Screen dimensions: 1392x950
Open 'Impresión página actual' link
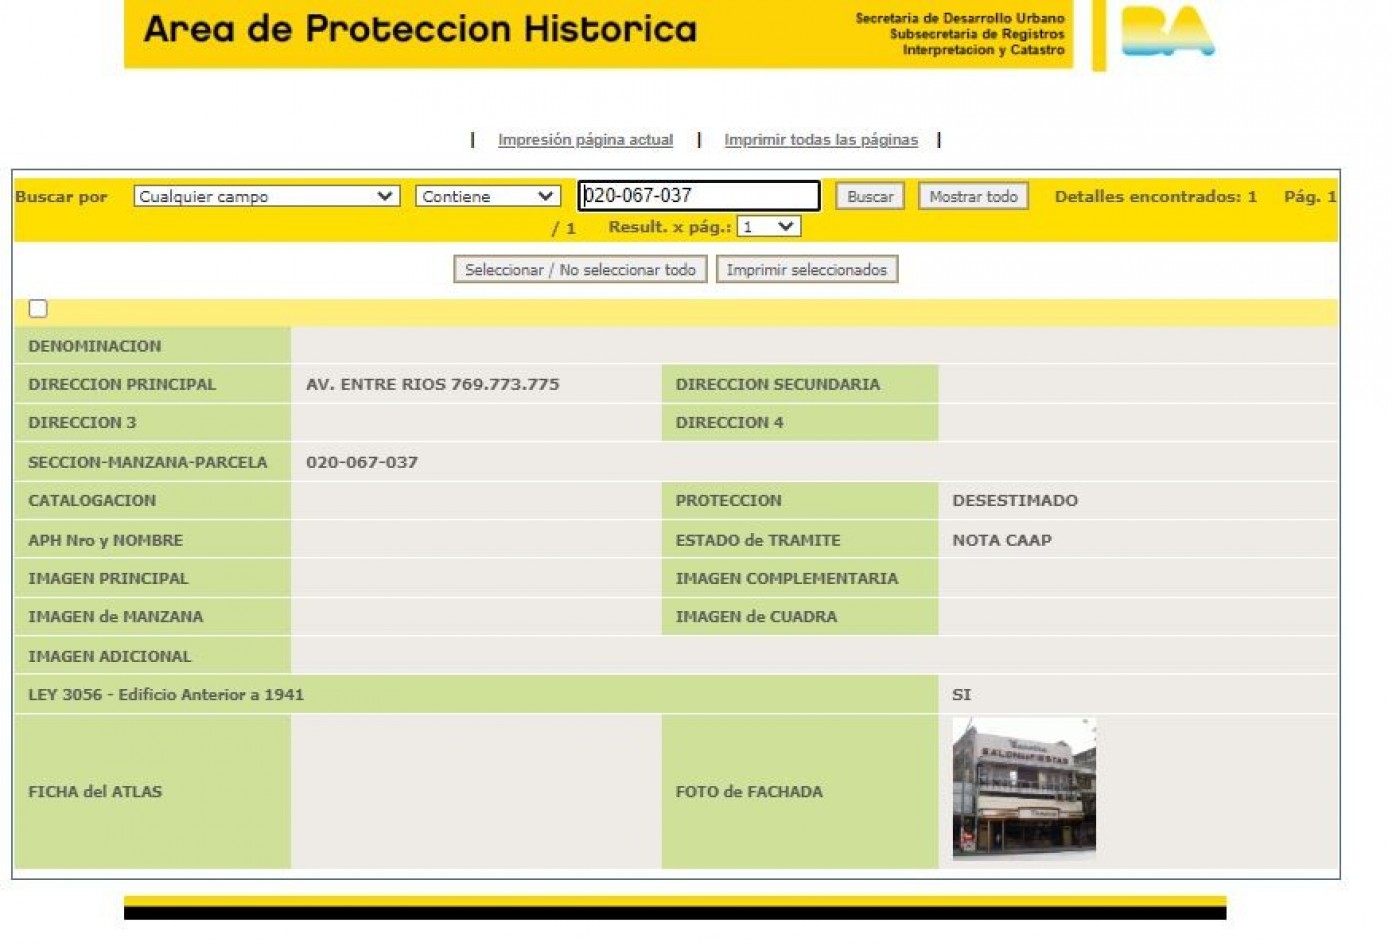click(x=585, y=140)
